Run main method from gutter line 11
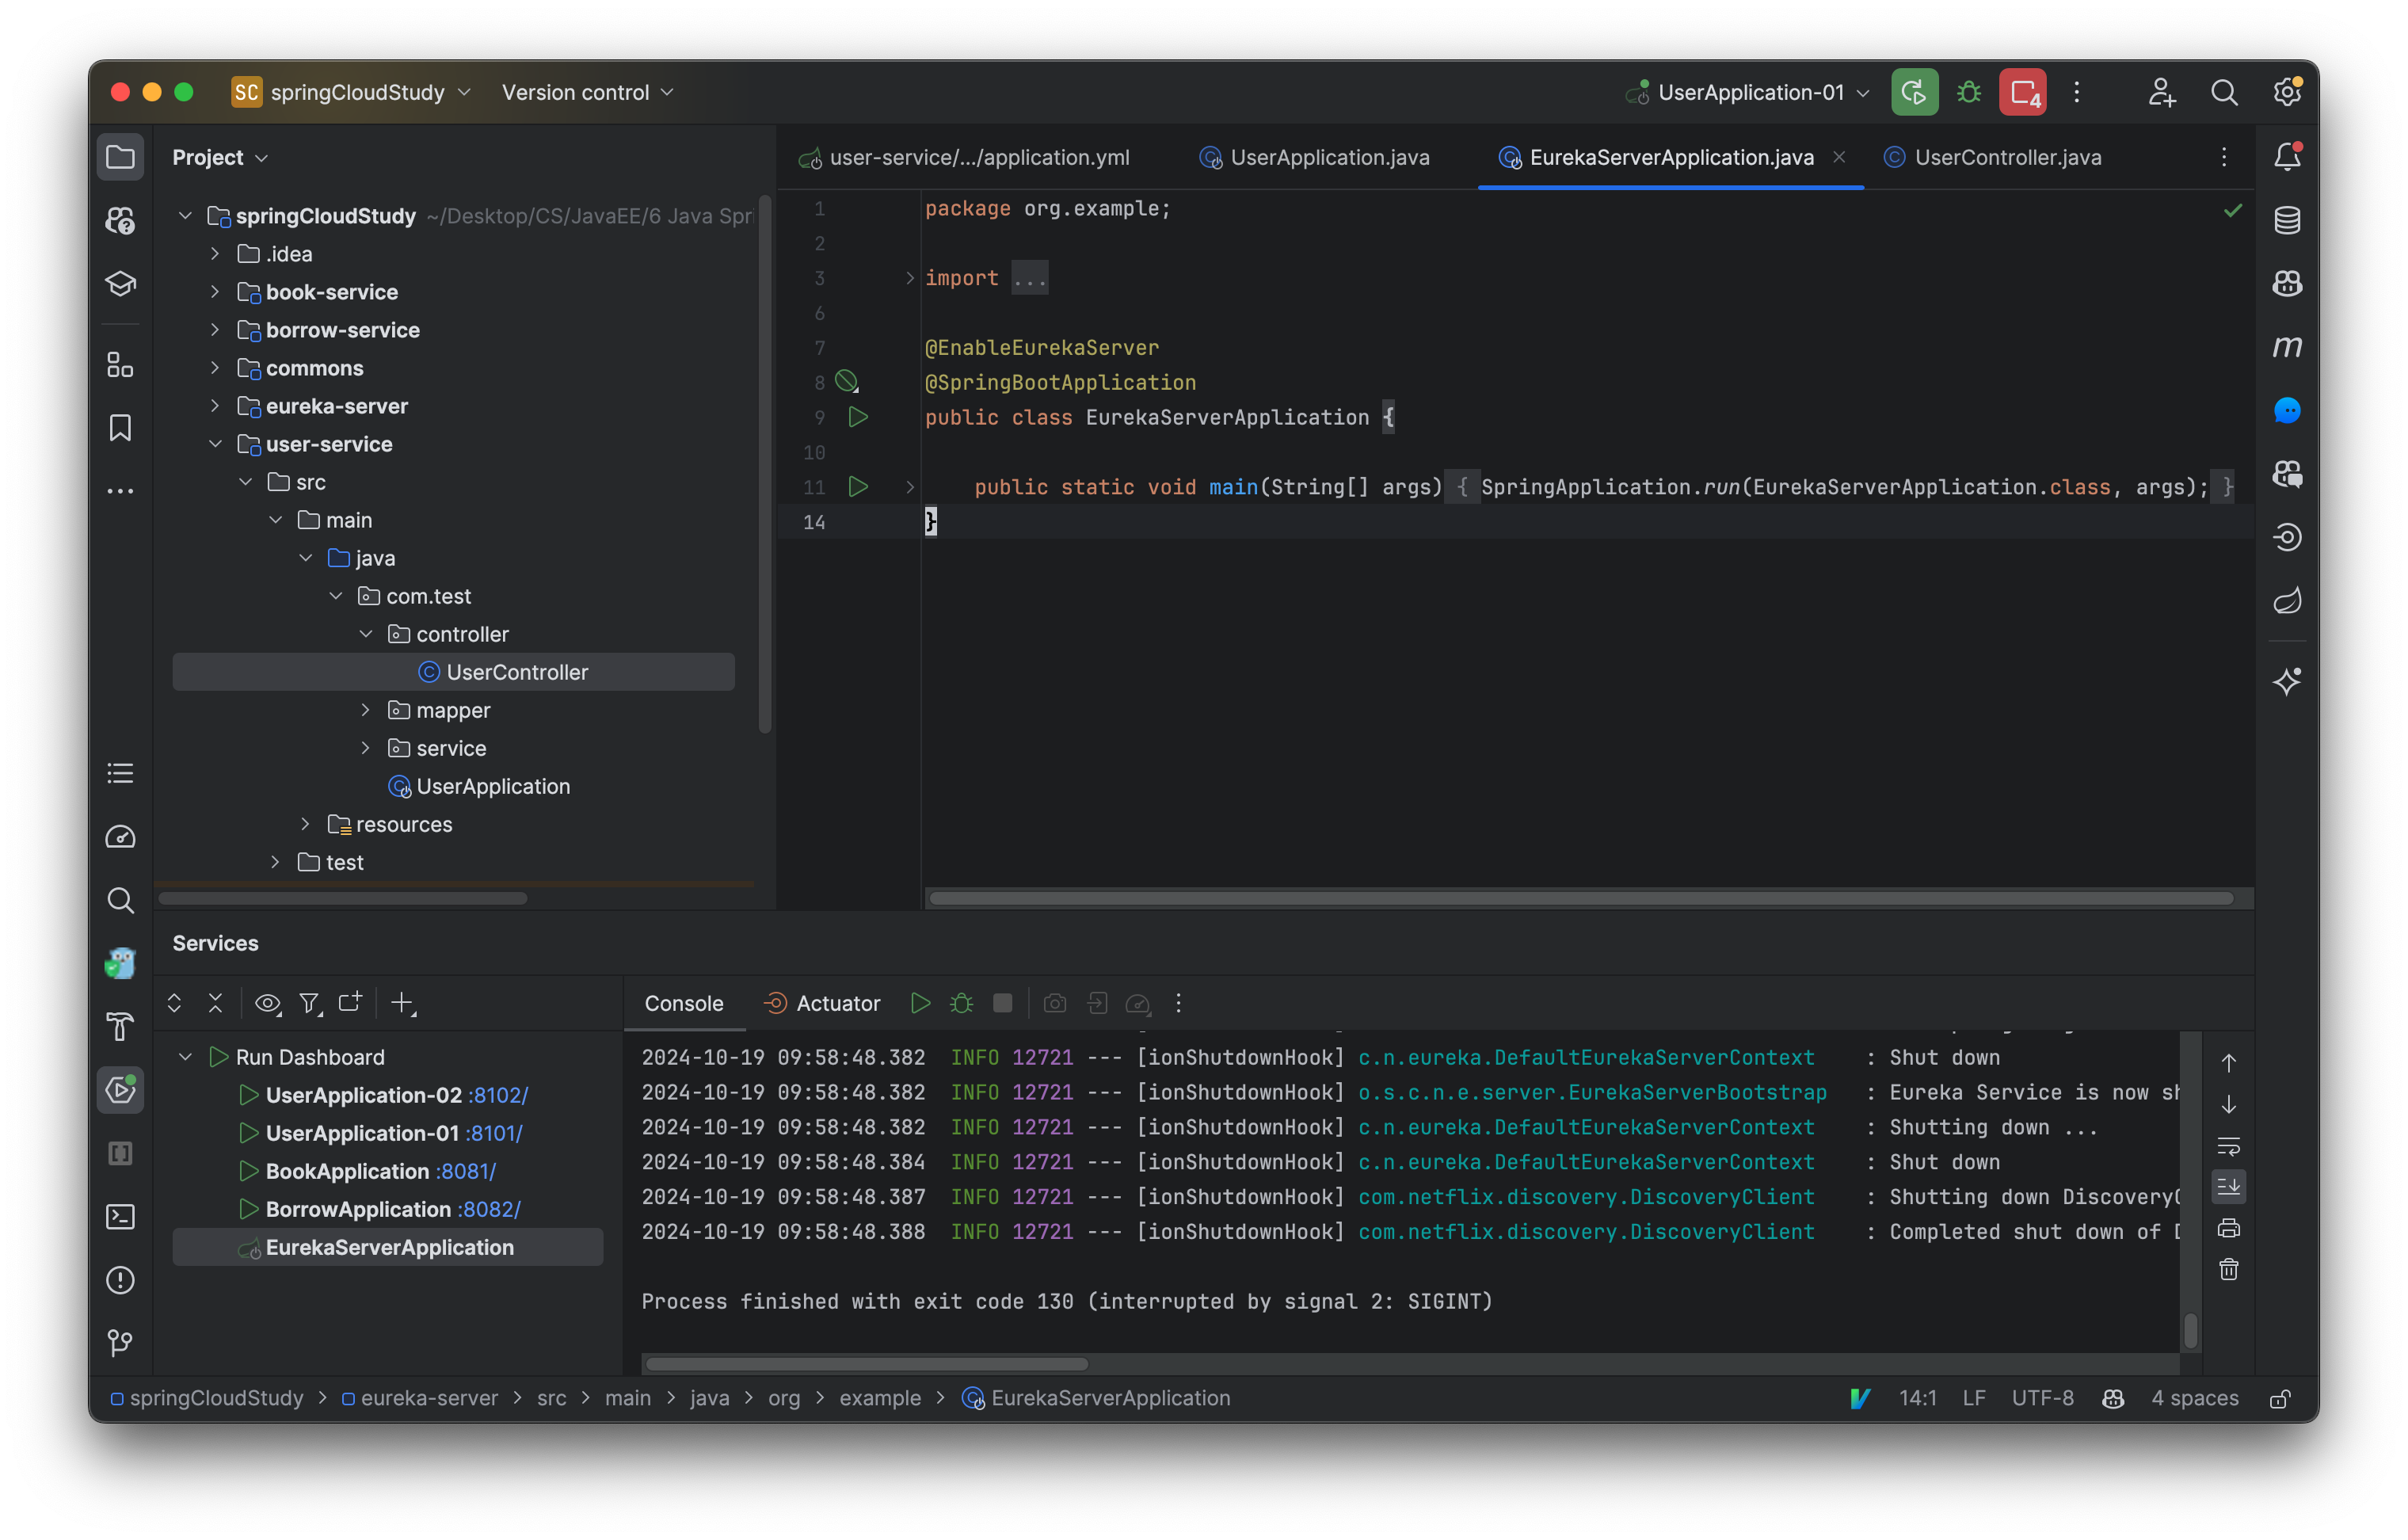The height and width of the screenshot is (1540, 2408). click(x=858, y=487)
